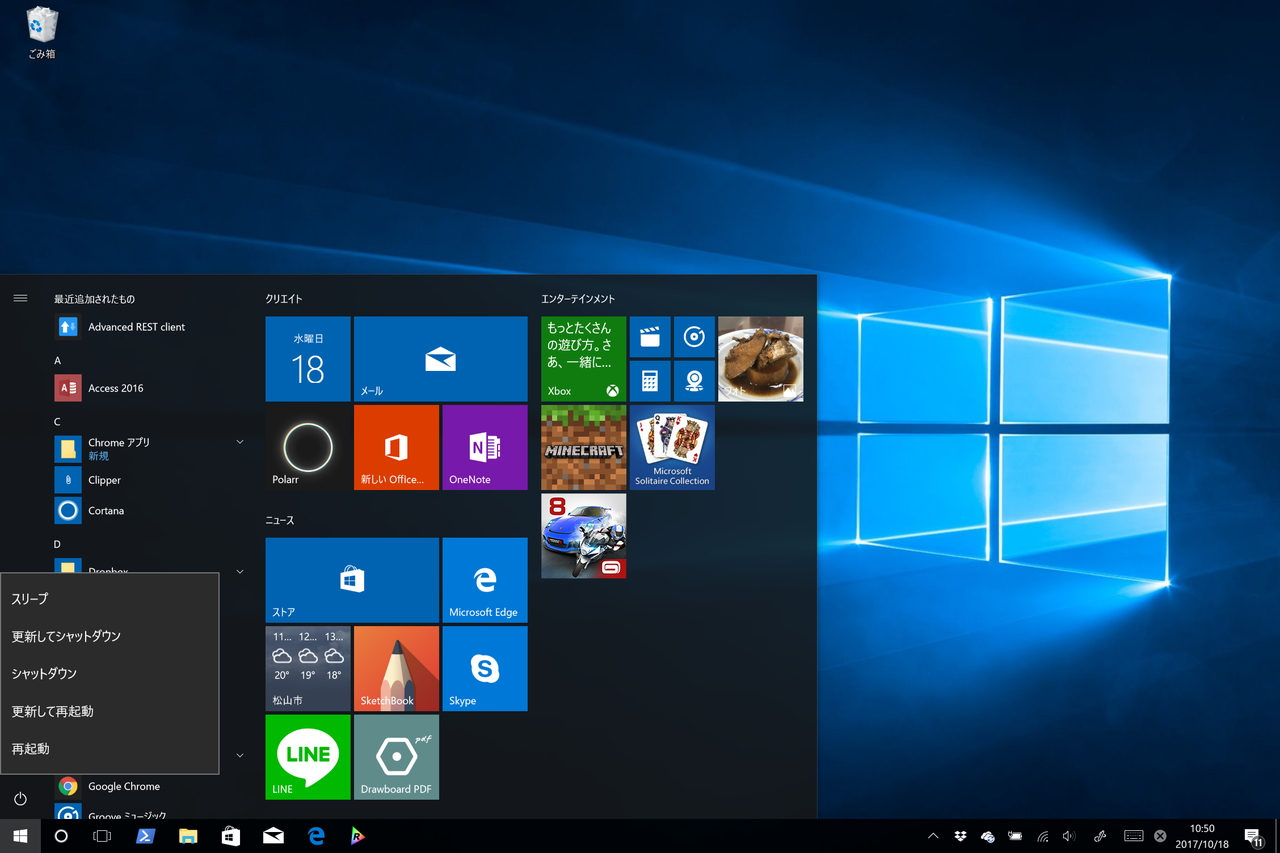Select スリープ in the power menu
Screen dimensions: 1280x853
point(109,598)
